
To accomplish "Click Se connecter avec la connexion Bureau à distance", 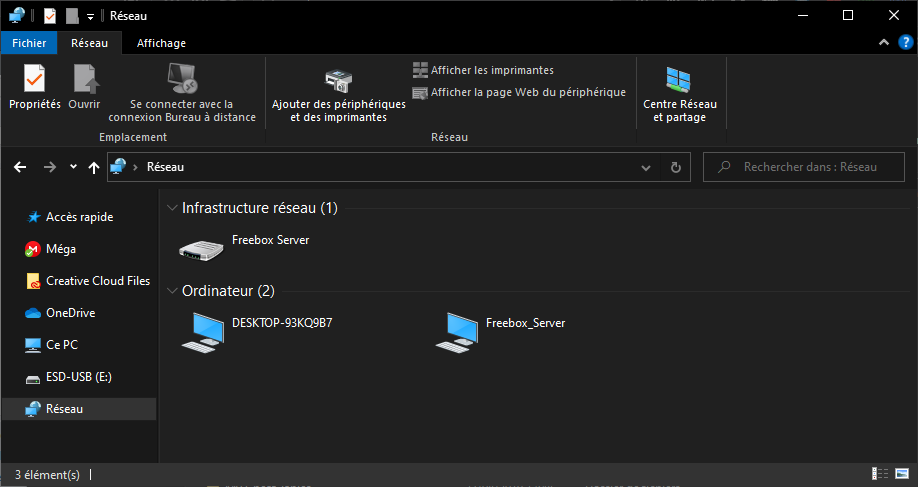I will pos(182,94).
